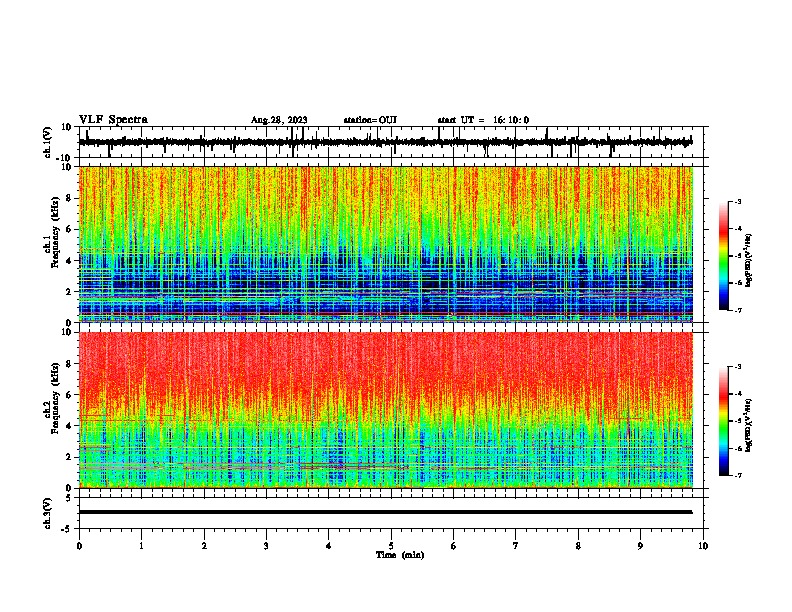Click the "-5" tick on ch.3 voltage axis
792x612 pixels.
pos(67,529)
